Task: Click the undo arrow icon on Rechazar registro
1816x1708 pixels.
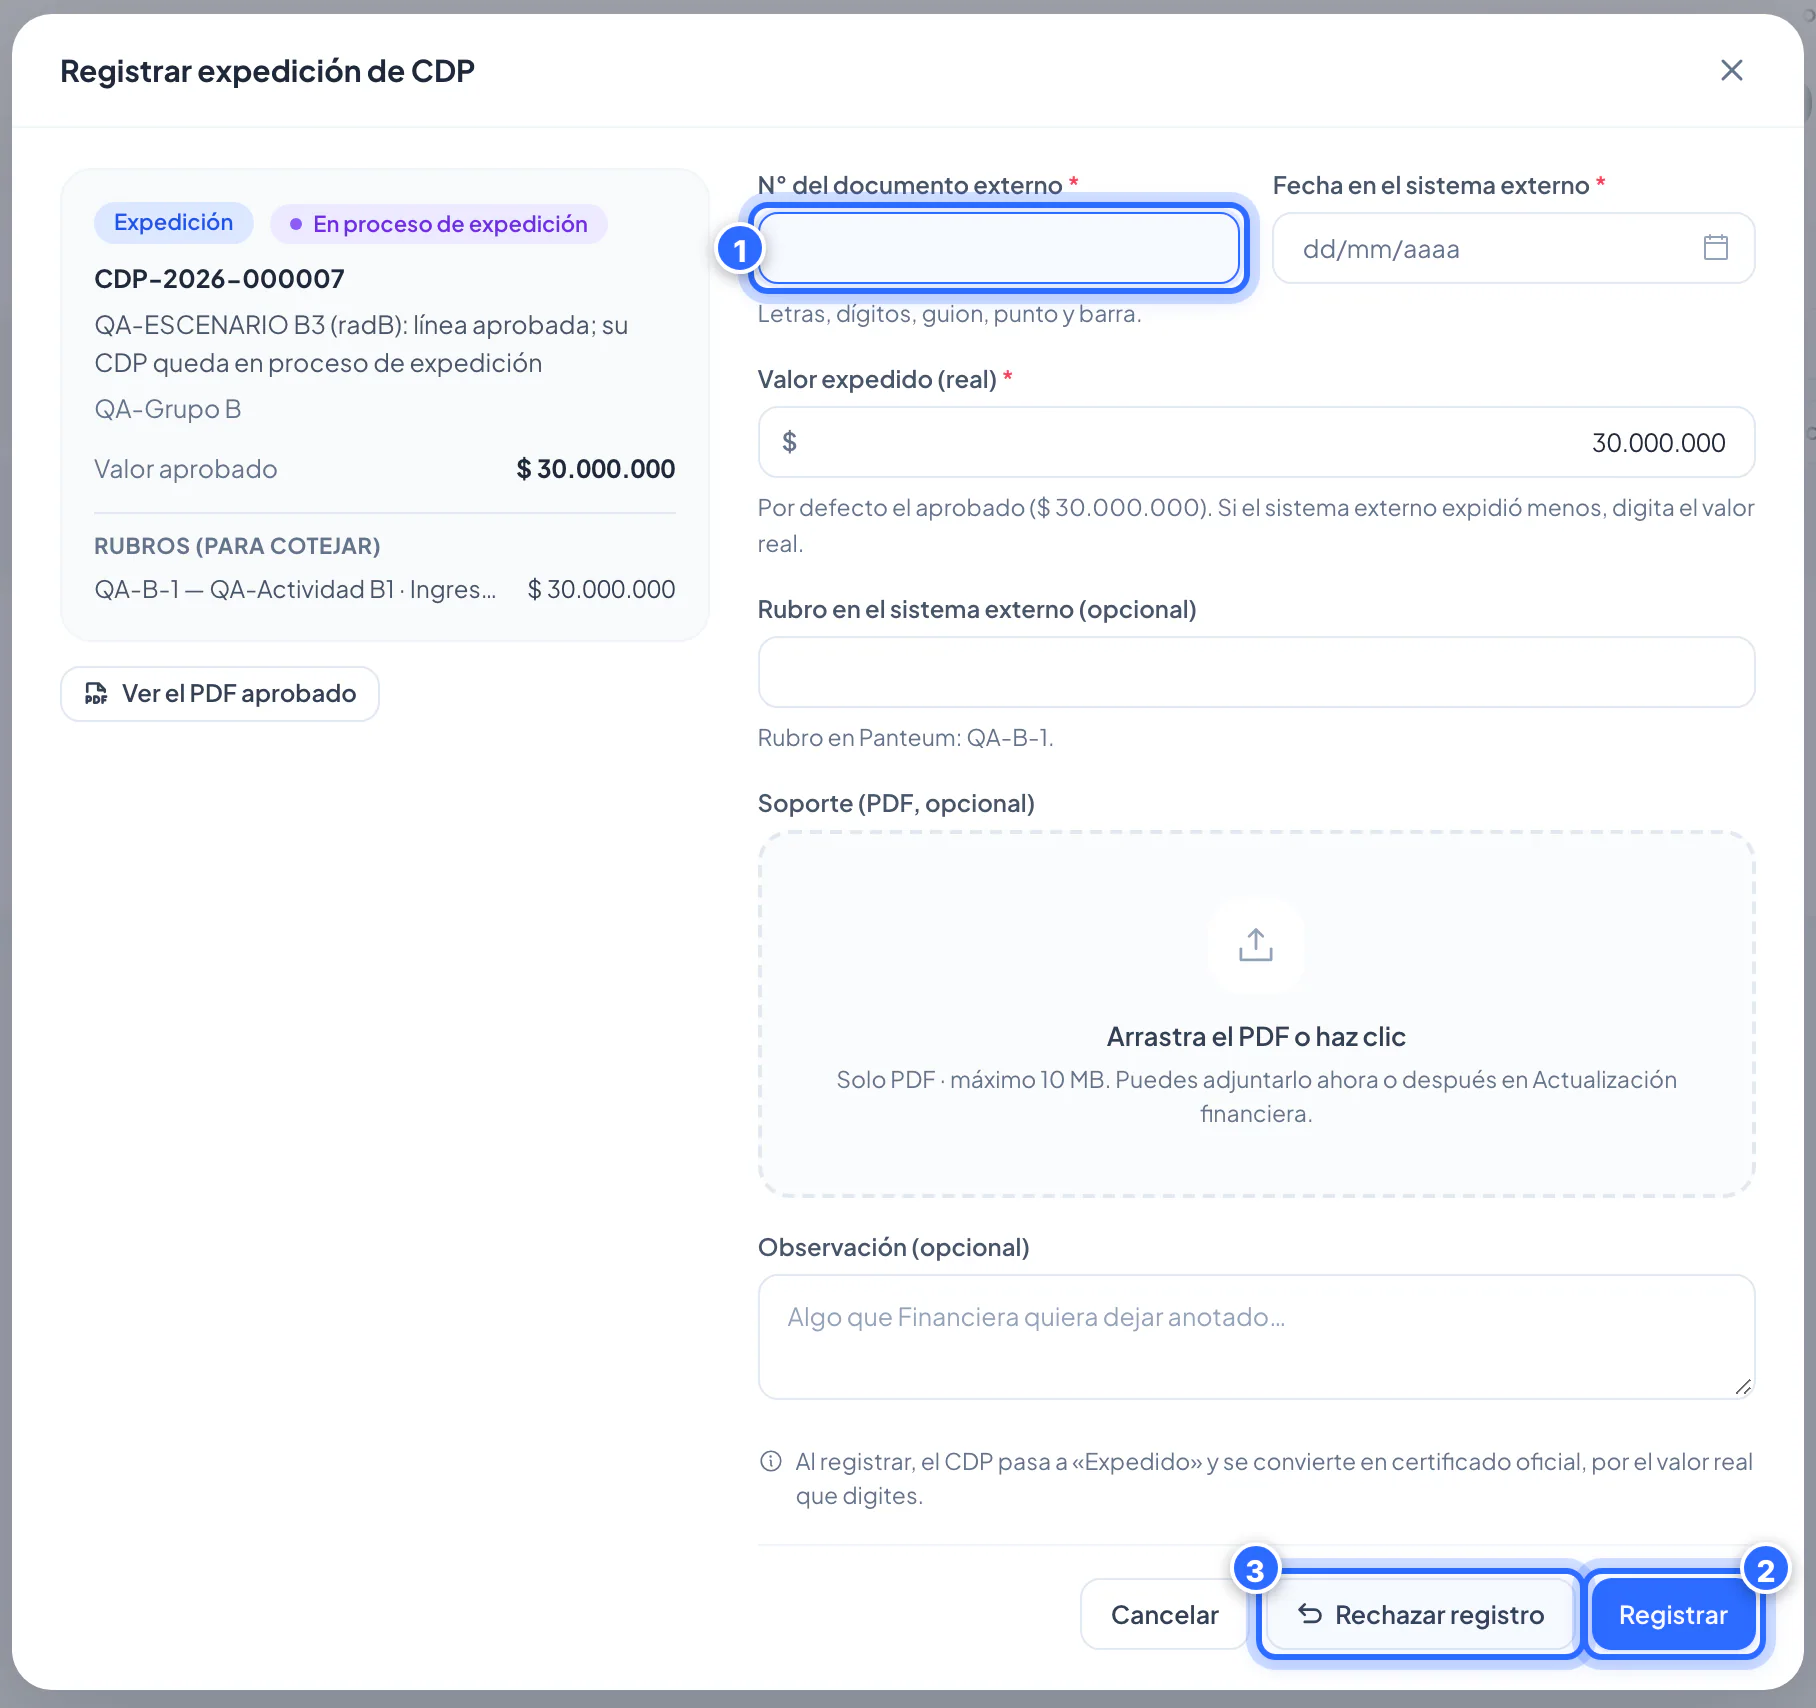Action: [x=1310, y=1614]
